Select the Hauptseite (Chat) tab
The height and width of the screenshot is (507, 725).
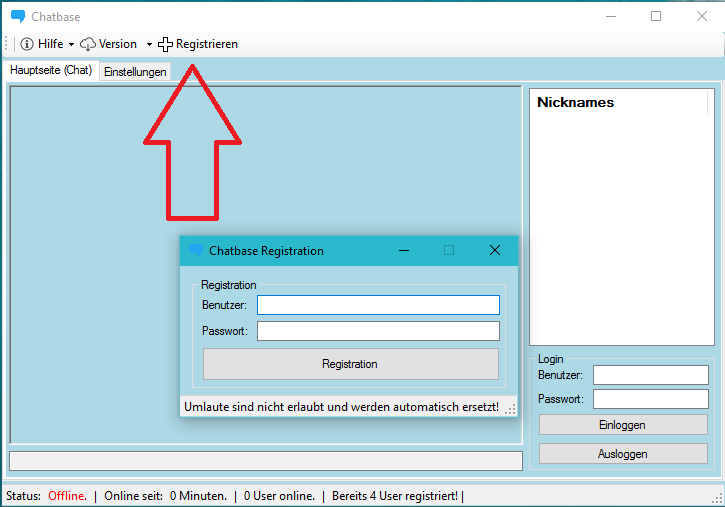pyautogui.click(x=51, y=71)
